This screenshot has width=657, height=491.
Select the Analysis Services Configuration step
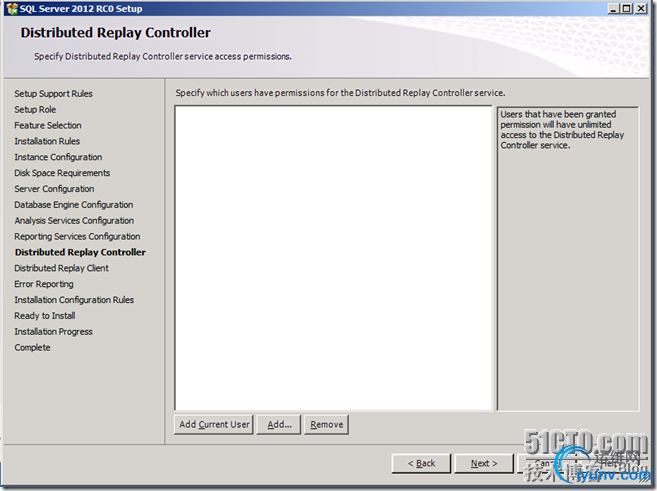74,221
